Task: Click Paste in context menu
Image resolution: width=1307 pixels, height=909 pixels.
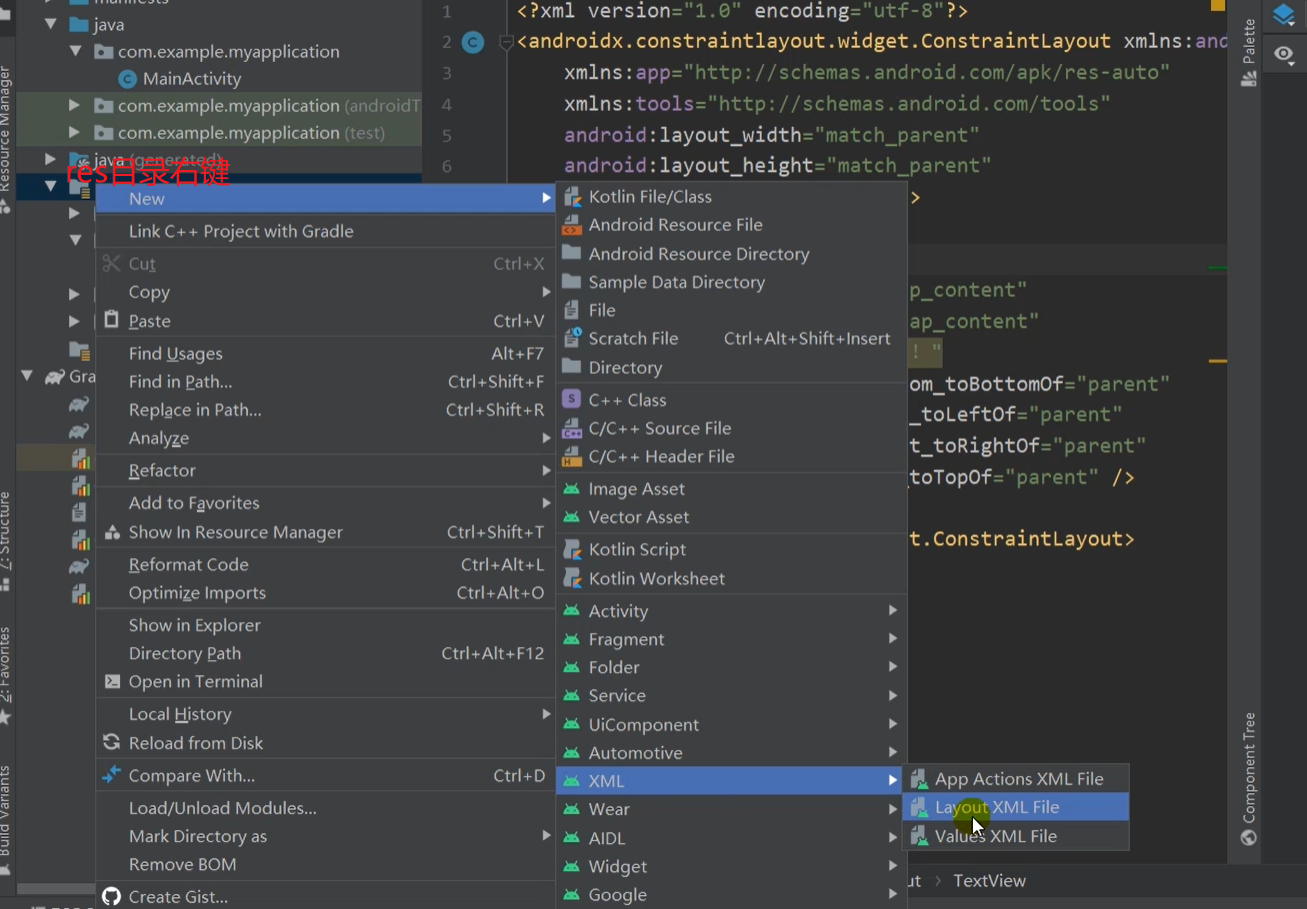Action: point(325,321)
